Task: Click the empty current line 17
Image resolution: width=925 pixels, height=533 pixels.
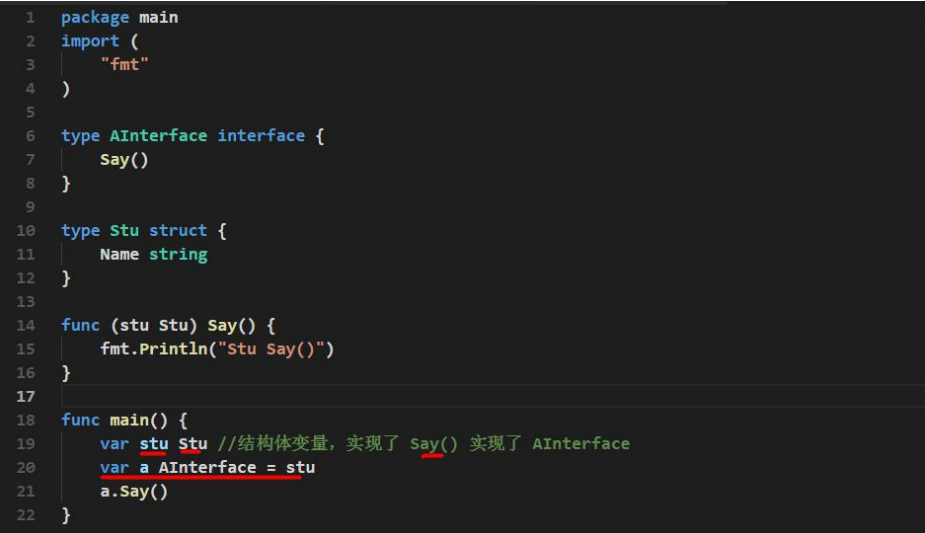Action: 493,396
